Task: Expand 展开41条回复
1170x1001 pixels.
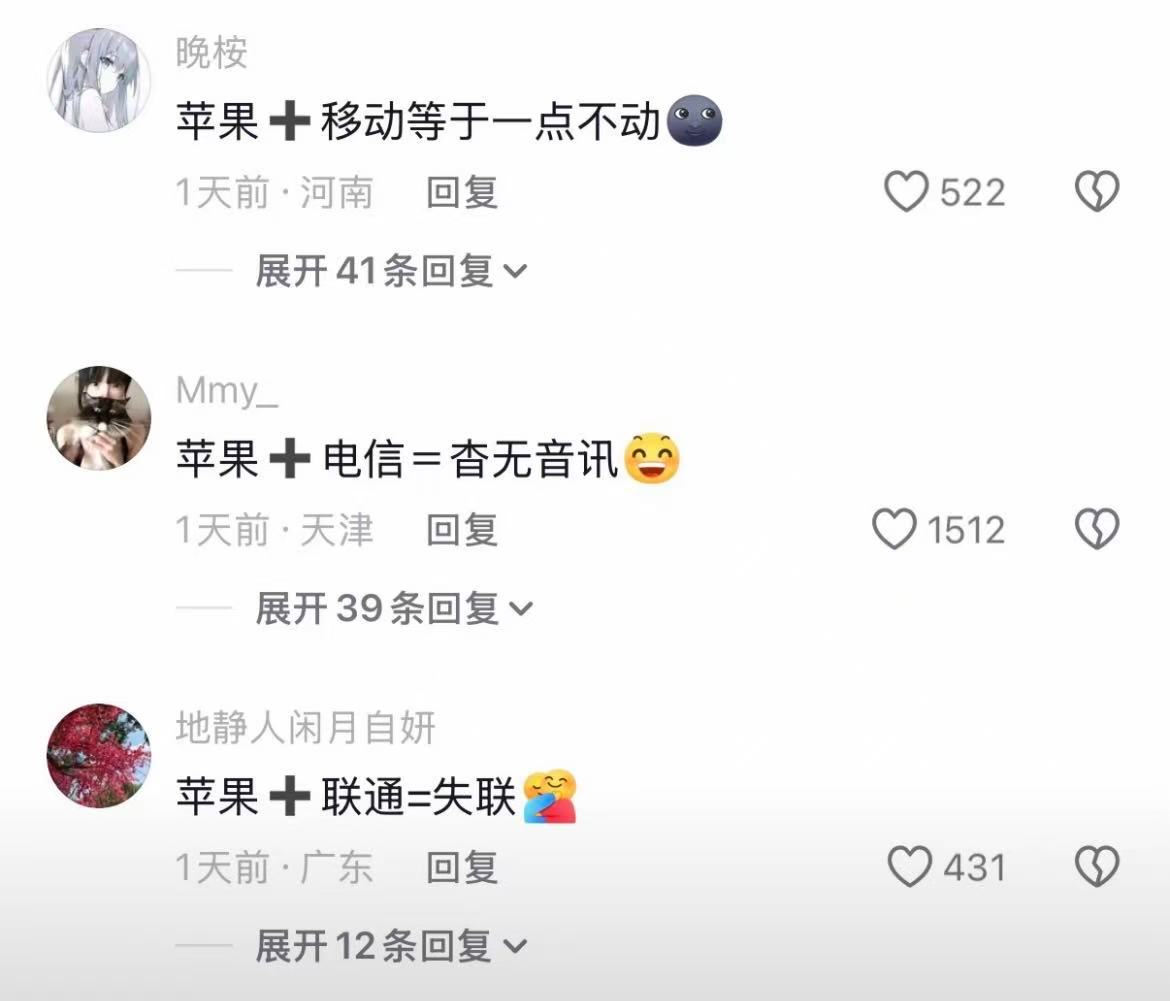Action: tap(391, 270)
